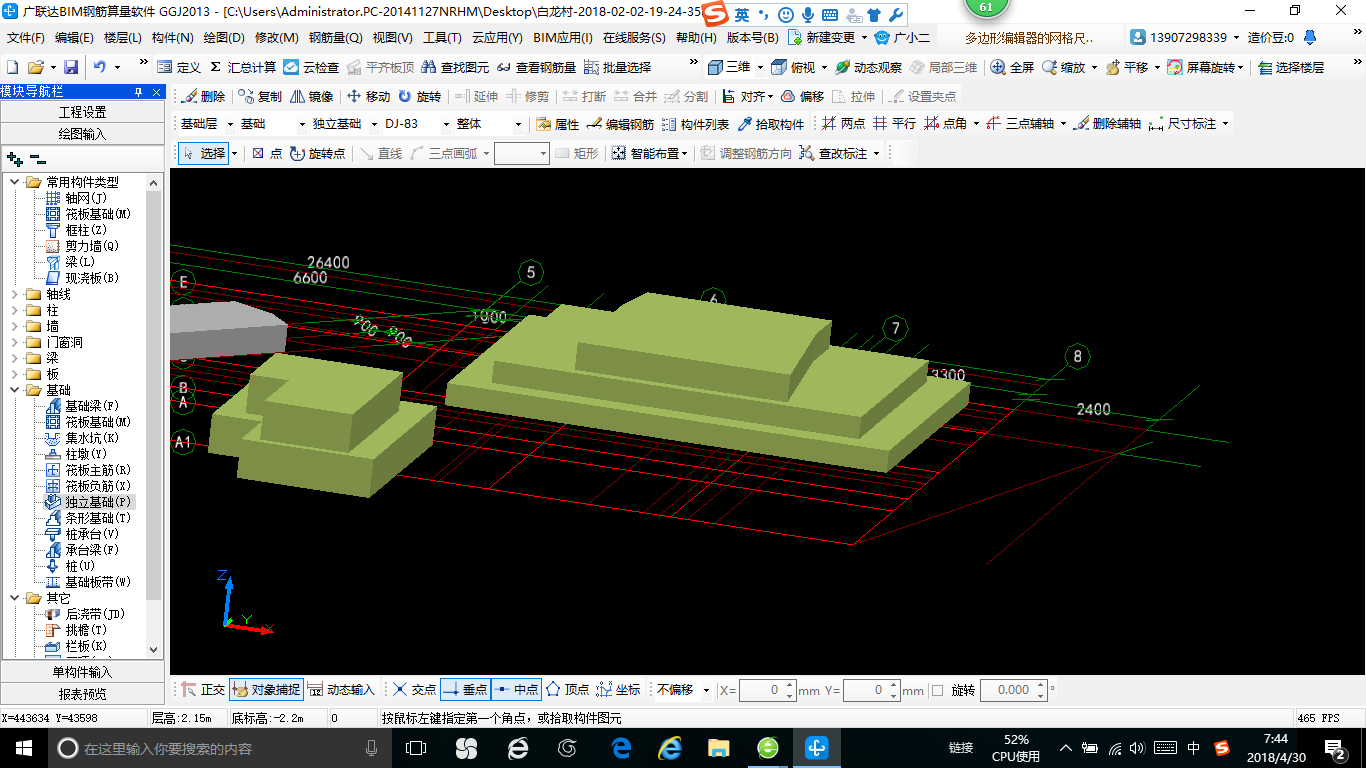Click 单构件输入 button
This screenshot has width=1366, height=768.
coord(83,672)
